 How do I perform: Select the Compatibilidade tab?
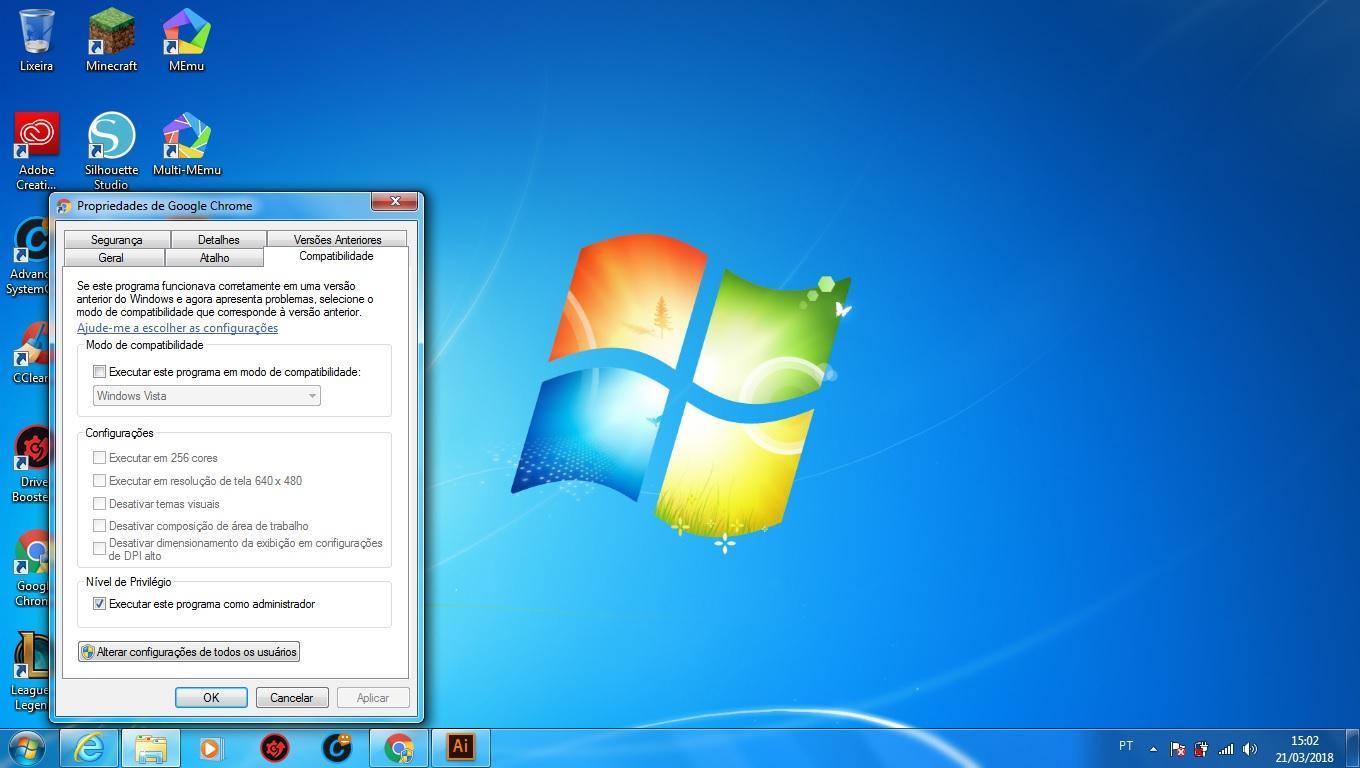336,256
